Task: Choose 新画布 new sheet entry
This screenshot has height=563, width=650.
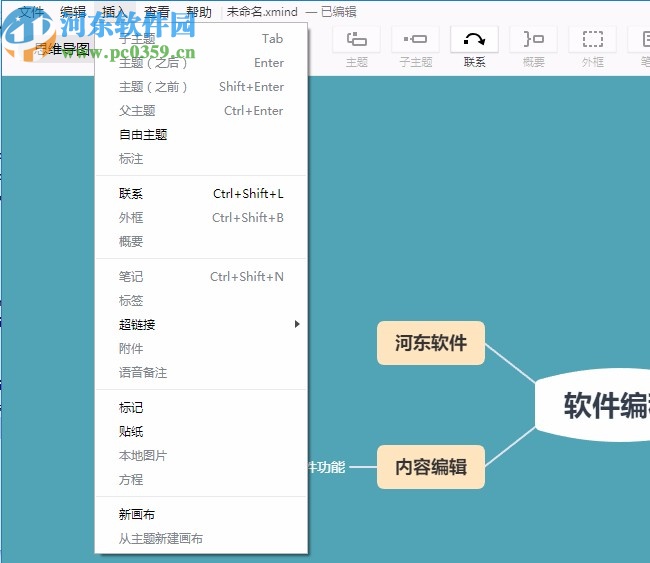Action: click(x=201, y=514)
